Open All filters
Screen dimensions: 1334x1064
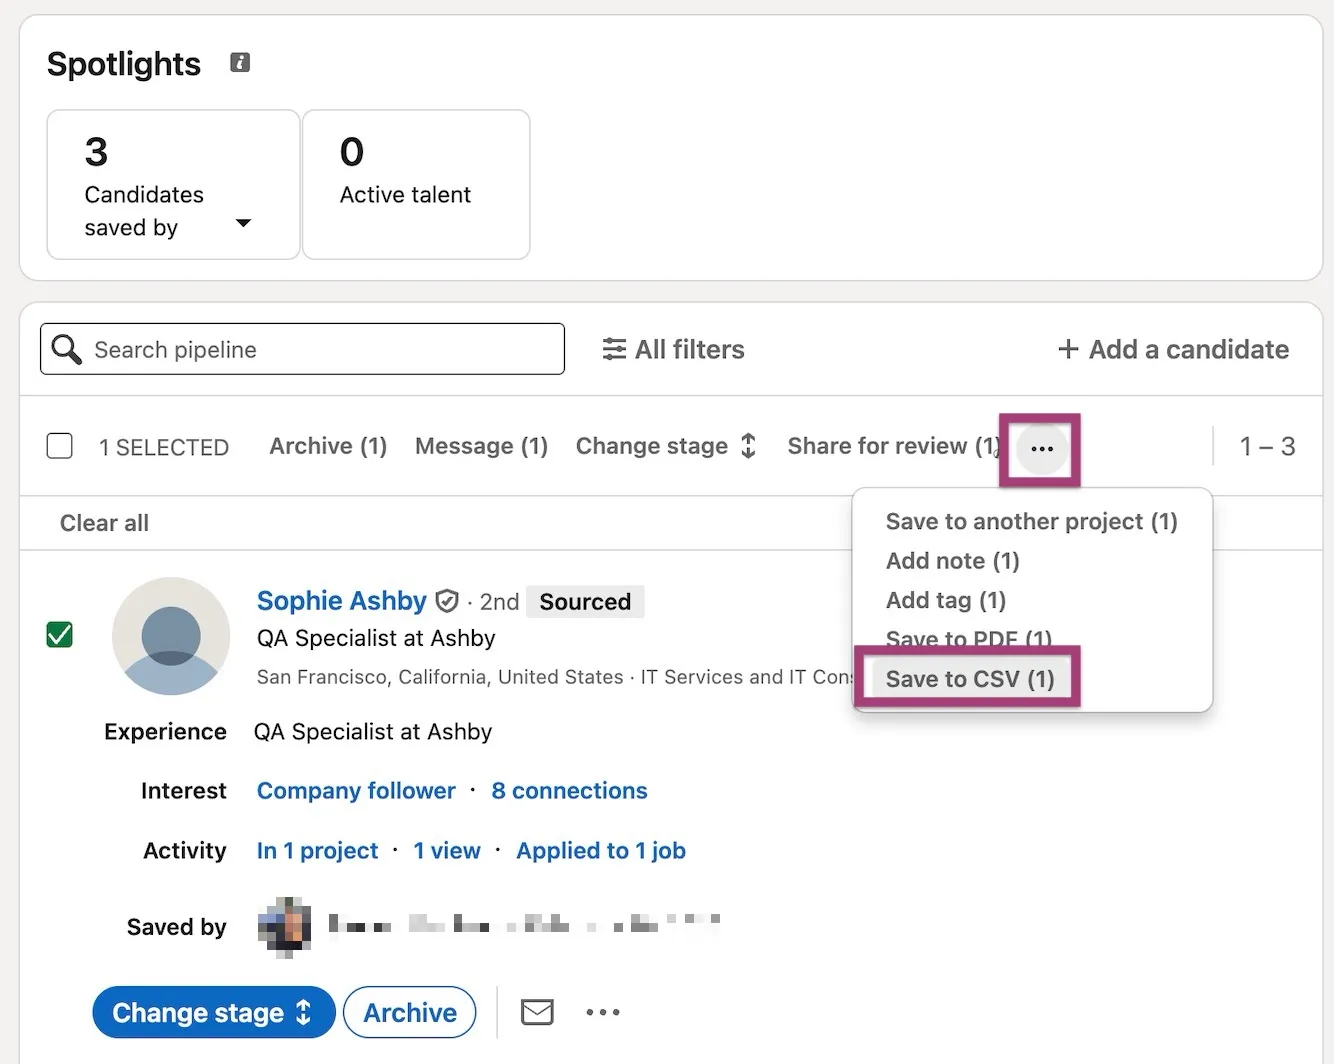[673, 349]
